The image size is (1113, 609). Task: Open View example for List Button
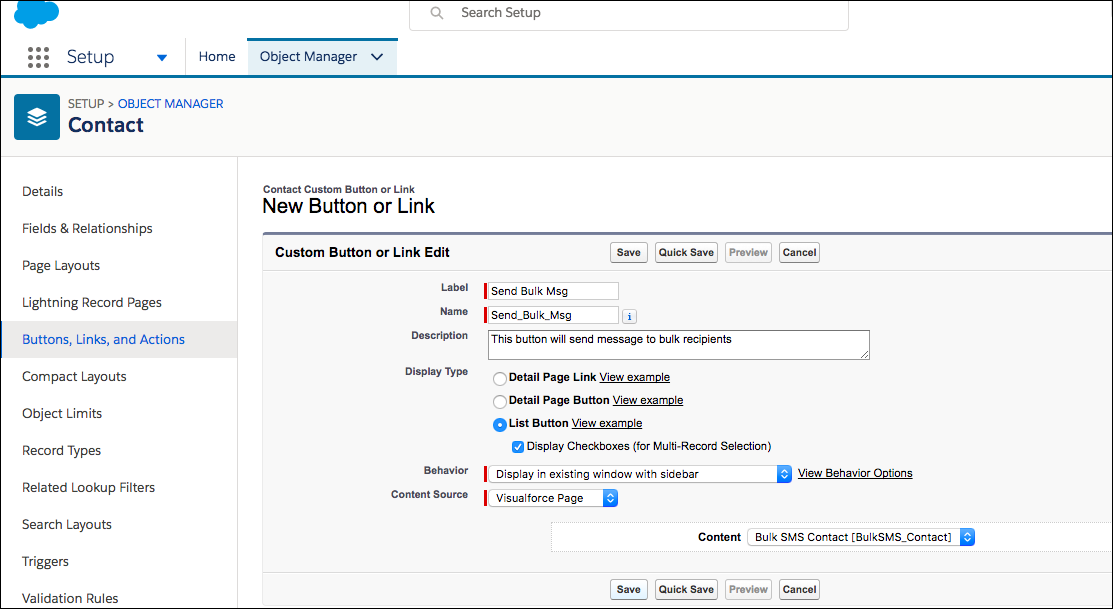click(x=607, y=423)
